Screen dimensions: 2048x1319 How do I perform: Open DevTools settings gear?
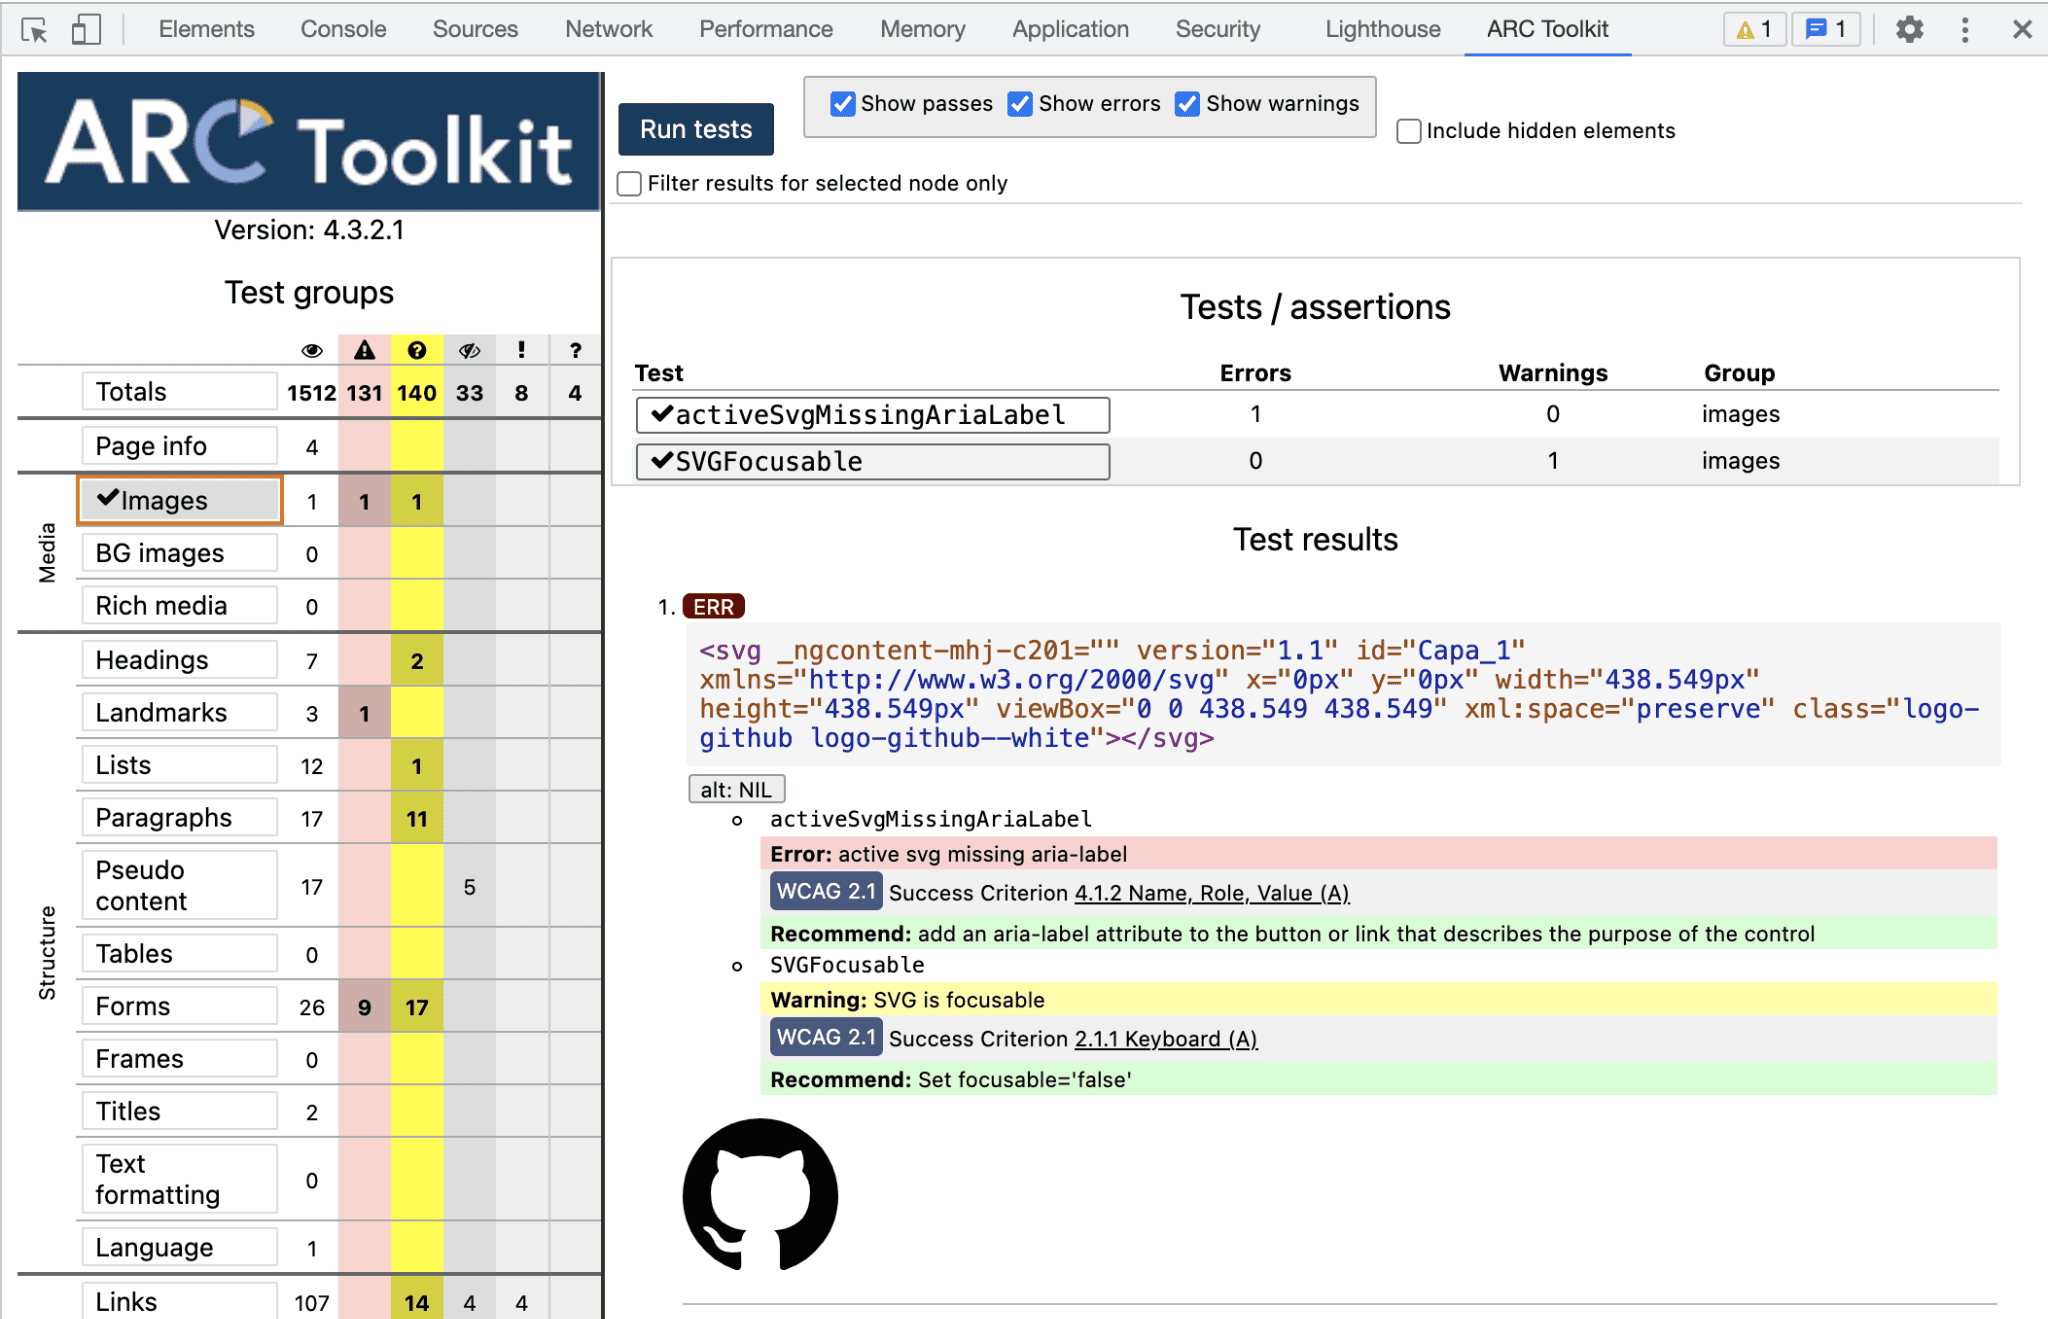(1909, 30)
